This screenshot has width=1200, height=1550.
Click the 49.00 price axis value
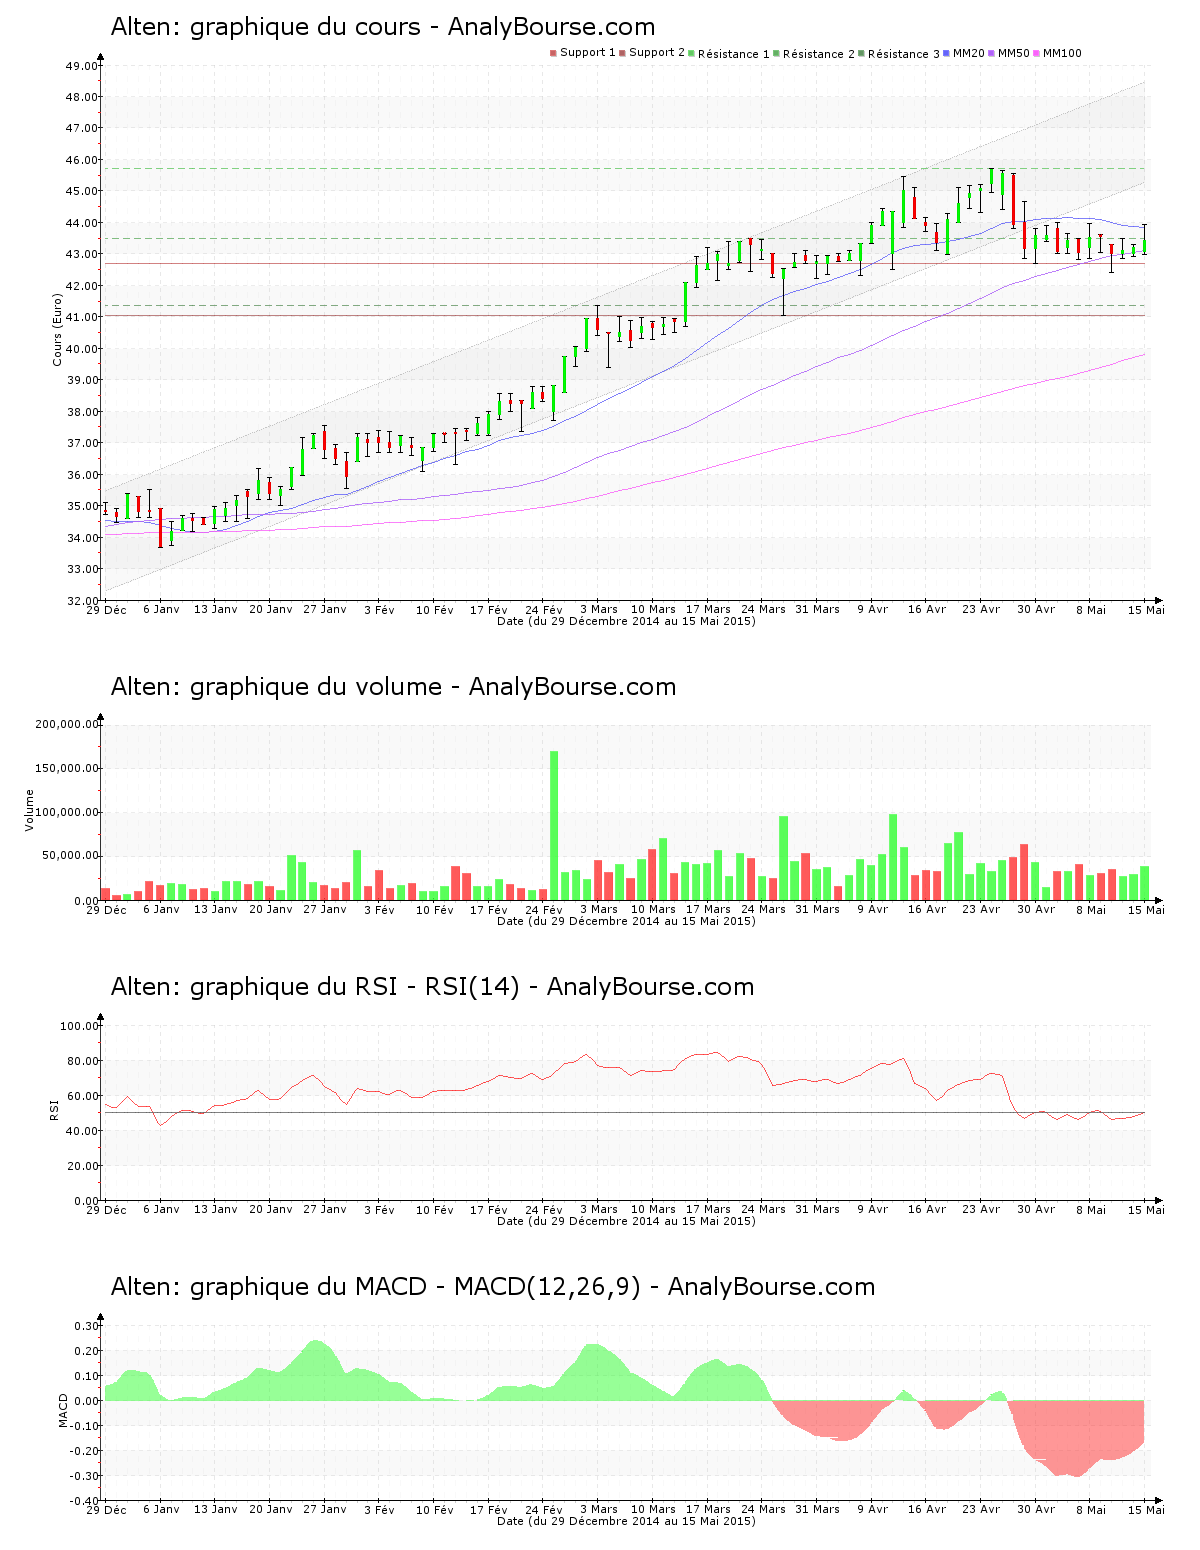pyautogui.click(x=81, y=66)
